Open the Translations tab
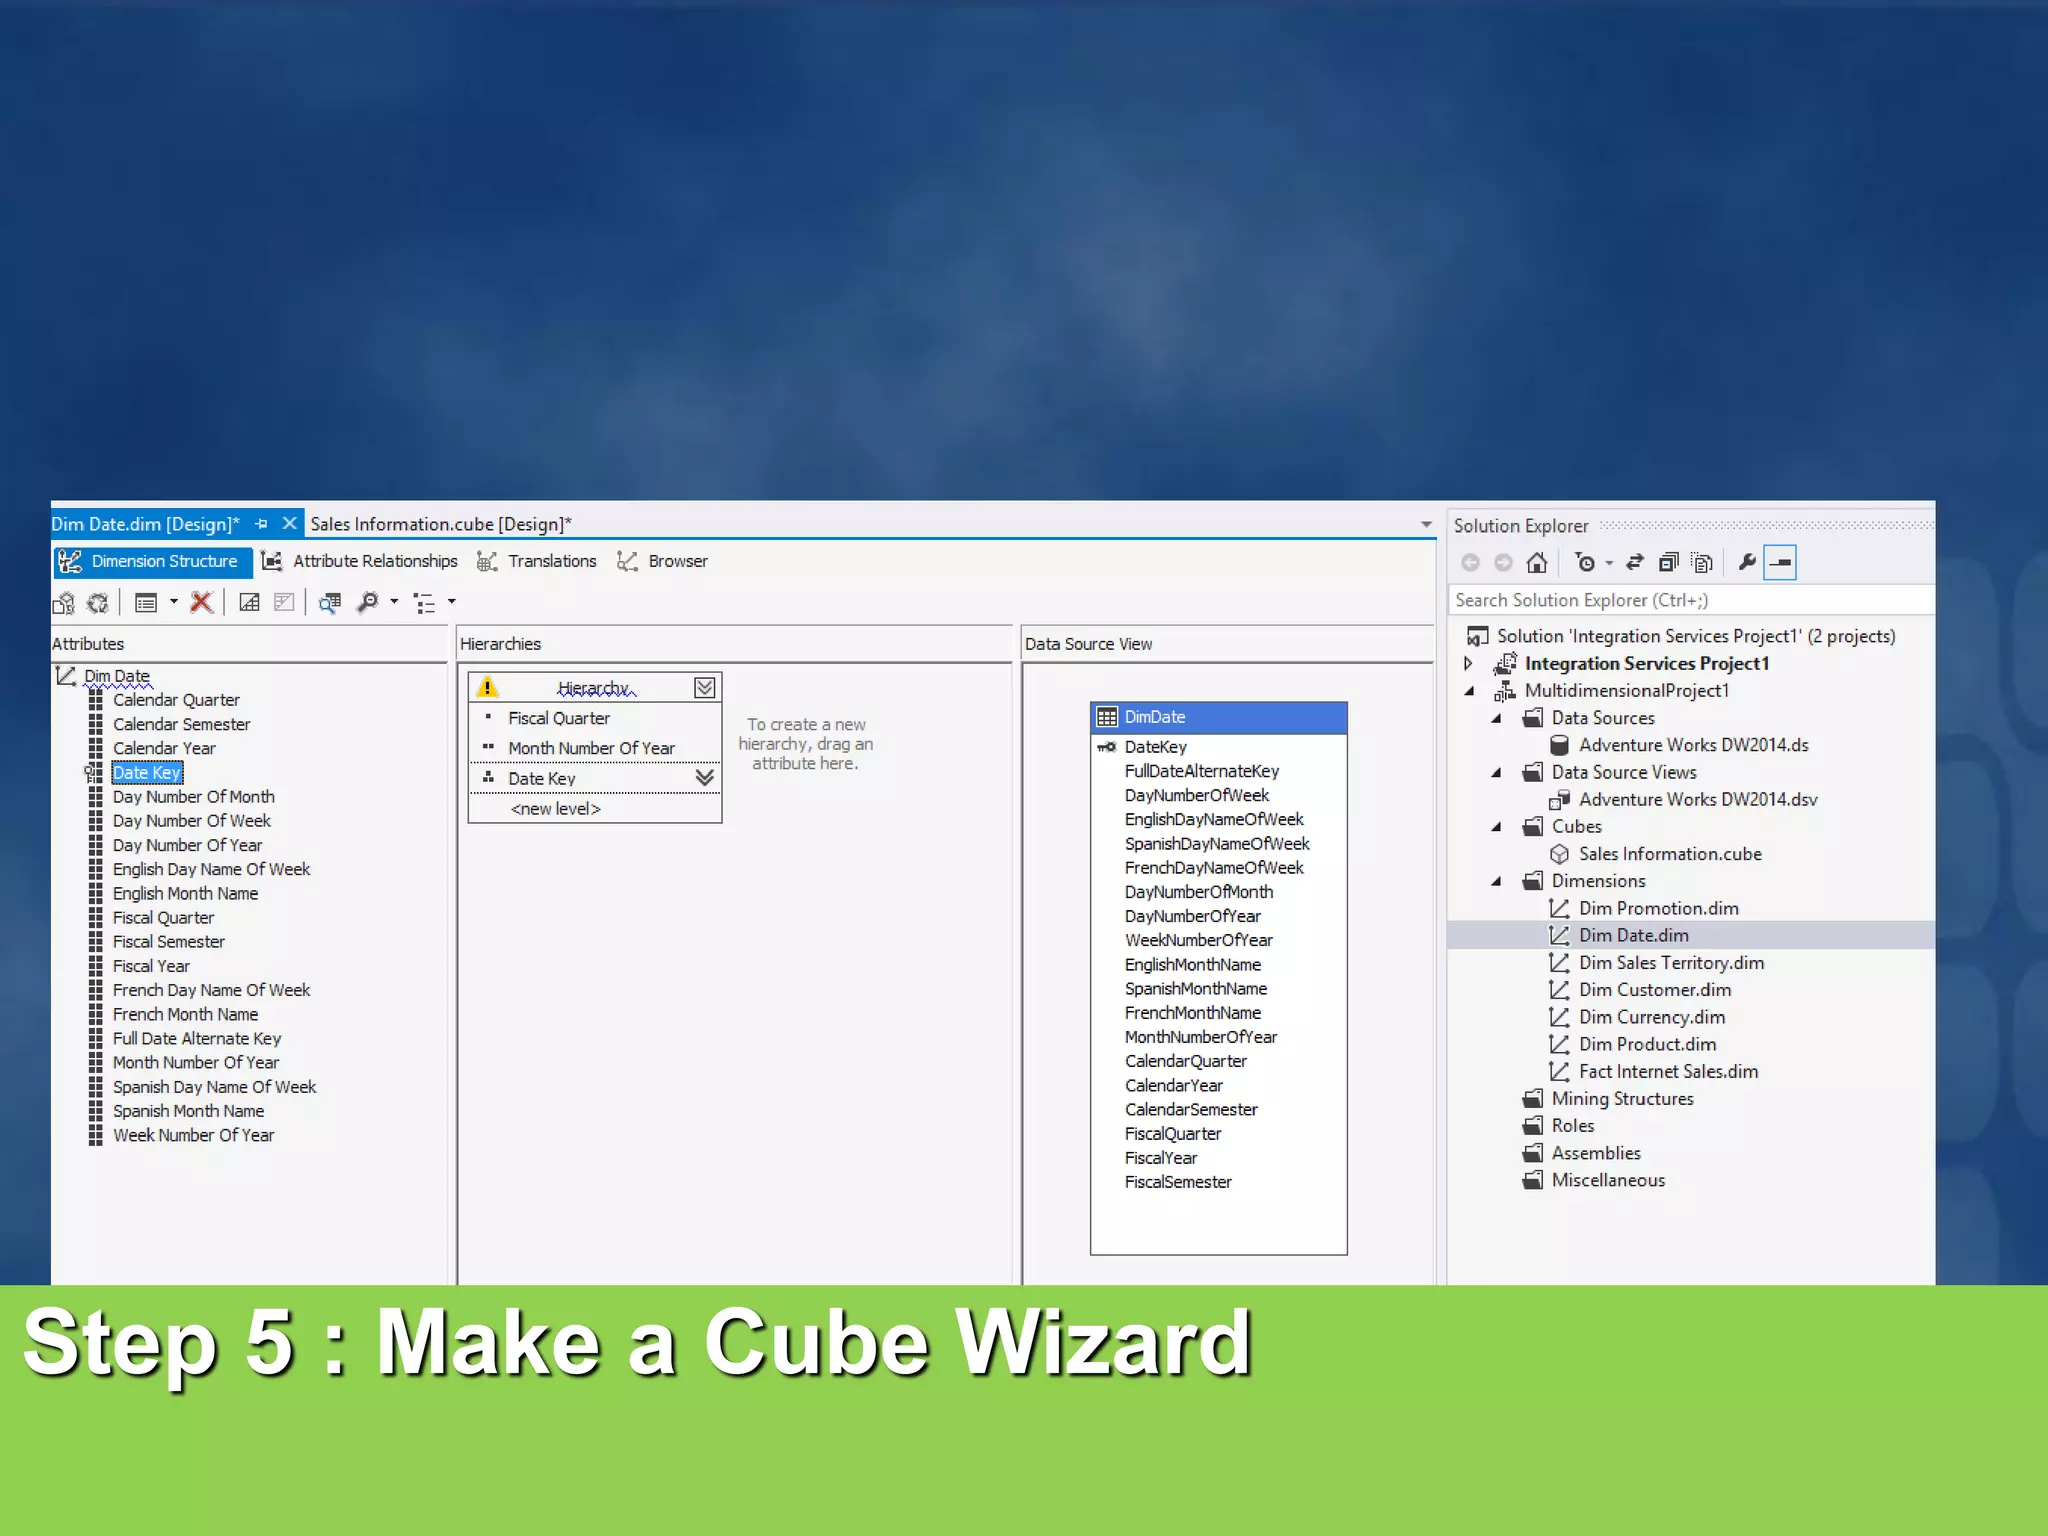The width and height of the screenshot is (2048, 1536). click(x=537, y=561)
